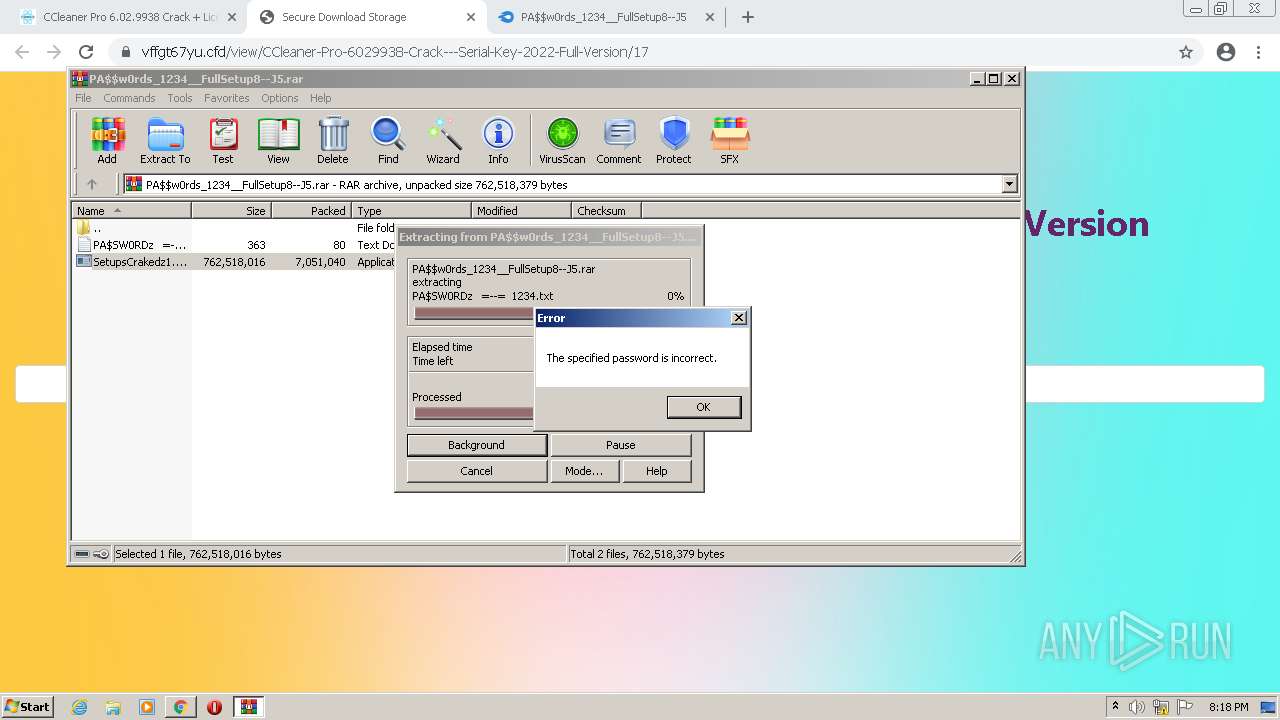Open the archive Info icon
Screen dimensions: 1280x720
[x=498, y=140]
